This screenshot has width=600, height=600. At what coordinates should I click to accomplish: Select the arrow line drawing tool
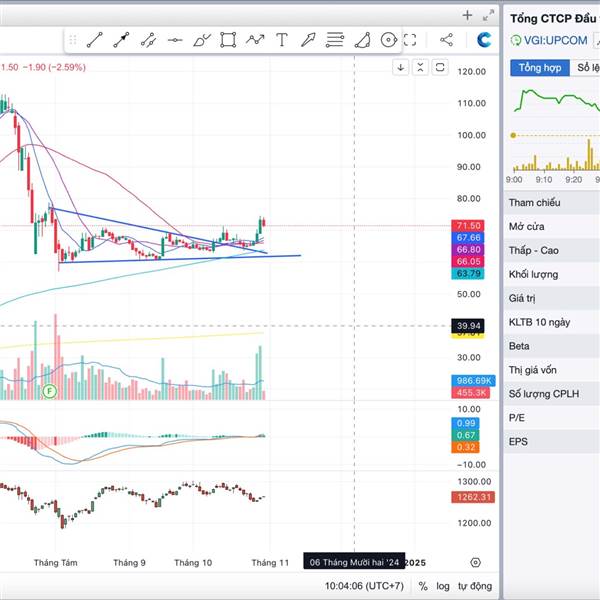pyautogui.click(x=121, y=40)
